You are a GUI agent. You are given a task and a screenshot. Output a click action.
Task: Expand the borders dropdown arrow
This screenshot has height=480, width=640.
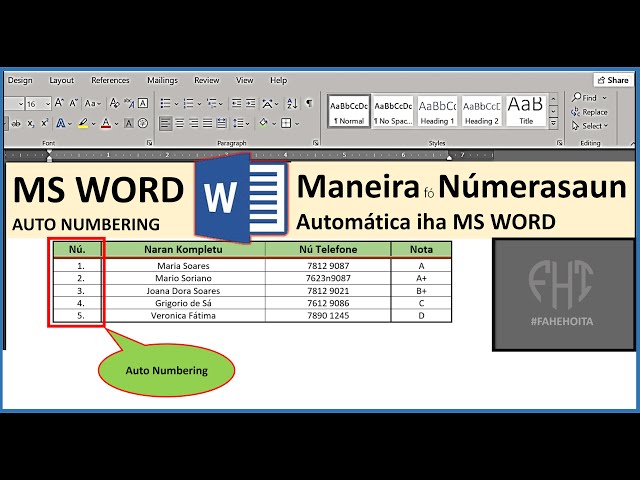tap(297, 124)
